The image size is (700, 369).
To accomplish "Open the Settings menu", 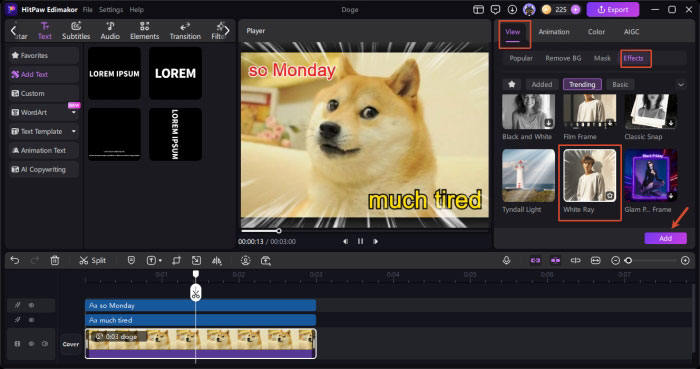I will (x=111, y=9).
